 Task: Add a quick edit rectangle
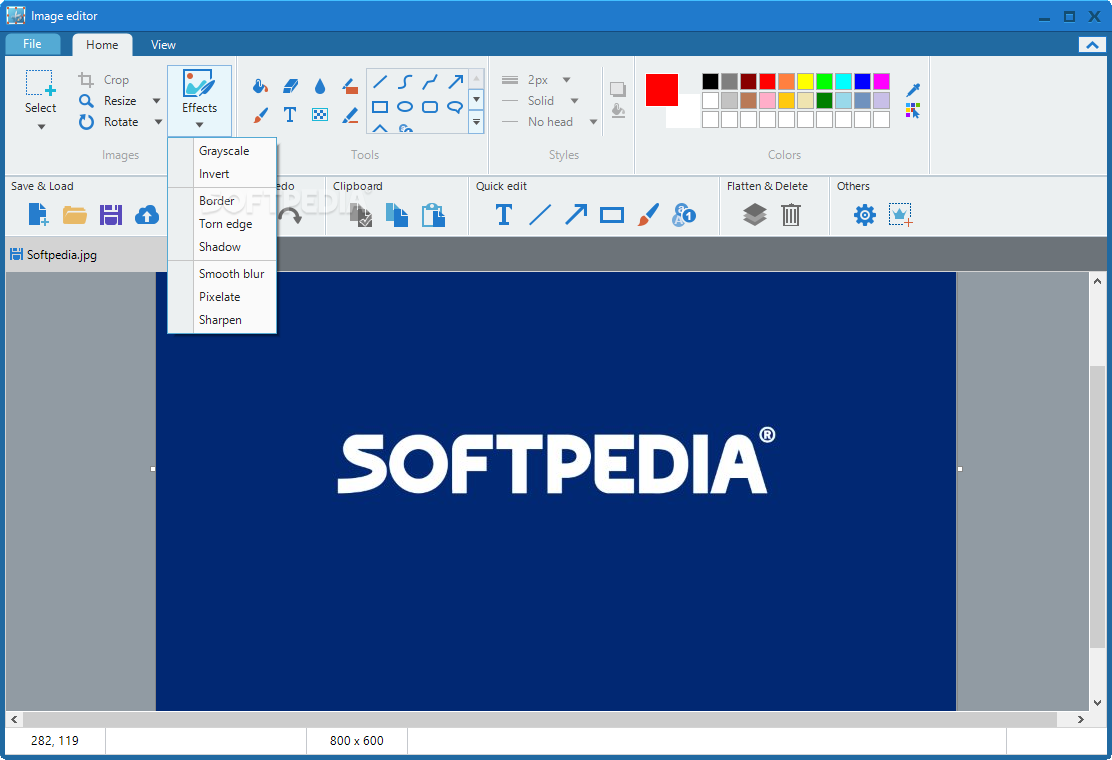coord(612,215)
